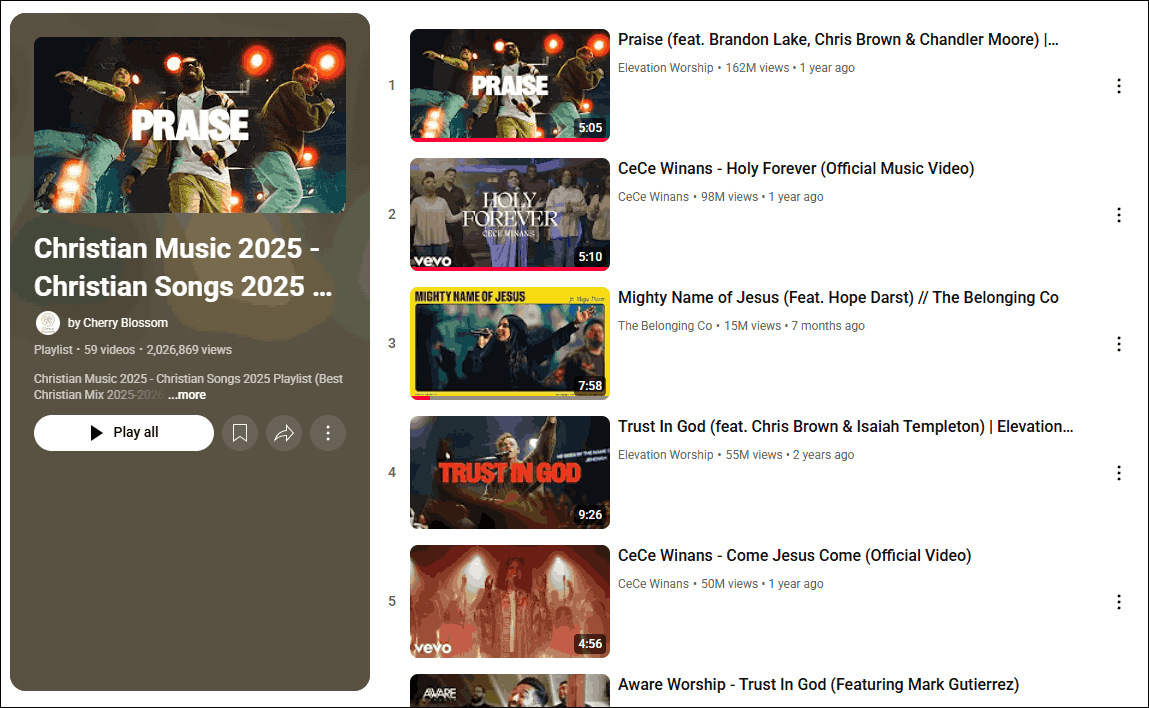
Task: Click the Praise video thumbnail in list
Action: pyautogui.click(x=509, y=85)
